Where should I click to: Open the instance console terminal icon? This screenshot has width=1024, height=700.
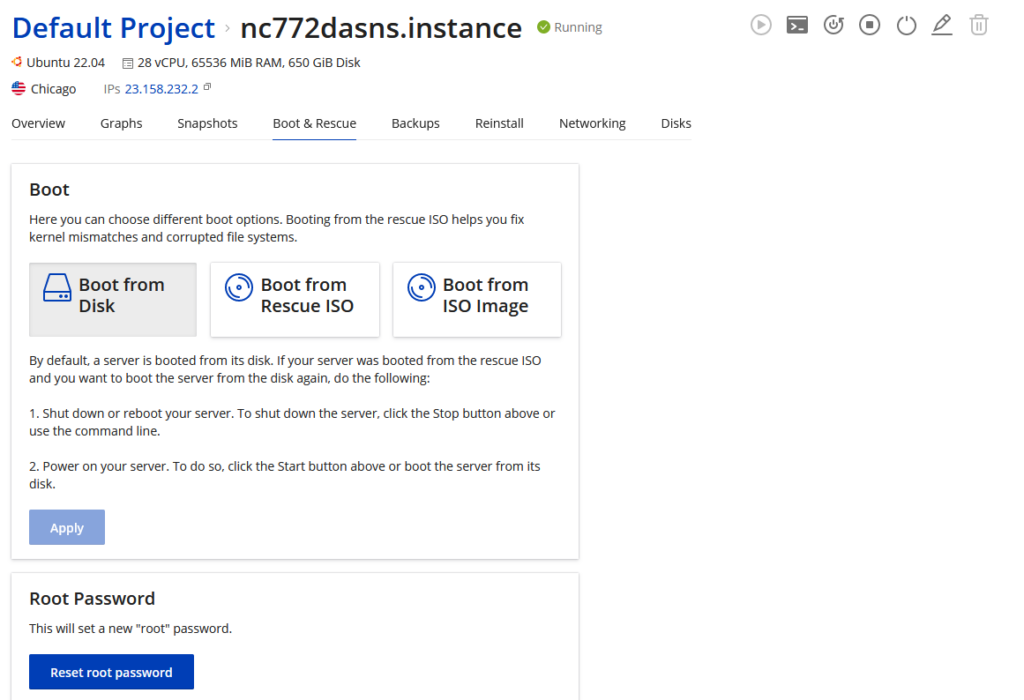coord(797,25)
